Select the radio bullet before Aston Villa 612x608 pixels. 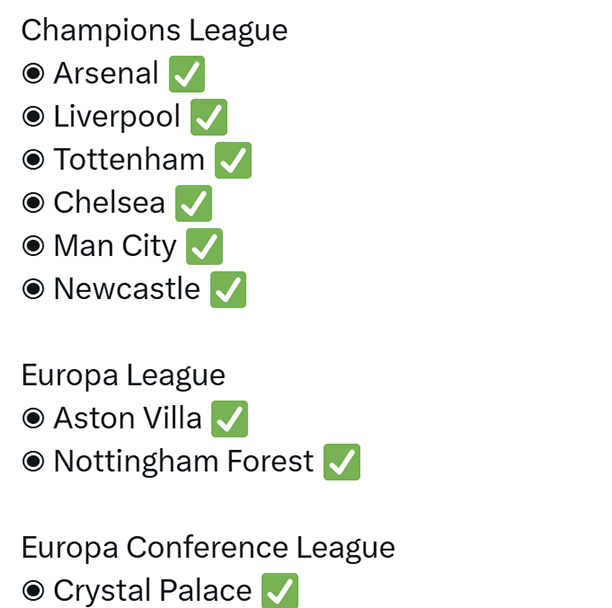33,419
